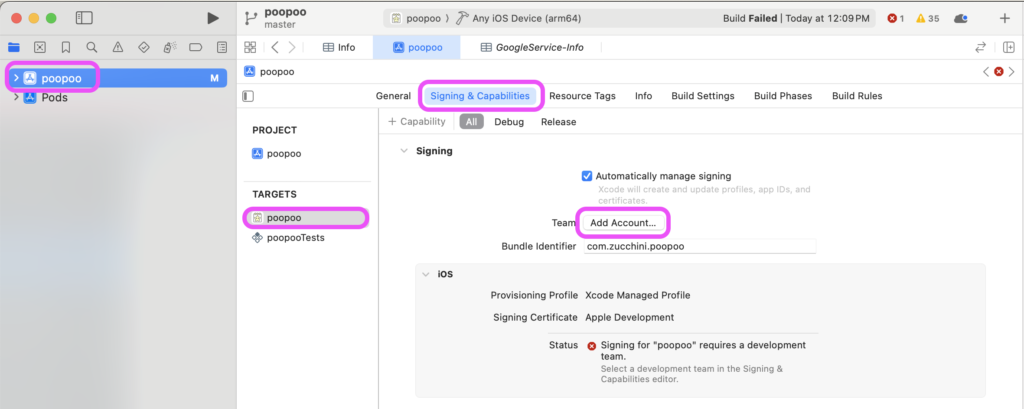Viewport: 1024px width, 409px height.
Task: Click the yellow warning count indicator
Action: (x=927, y=18)
